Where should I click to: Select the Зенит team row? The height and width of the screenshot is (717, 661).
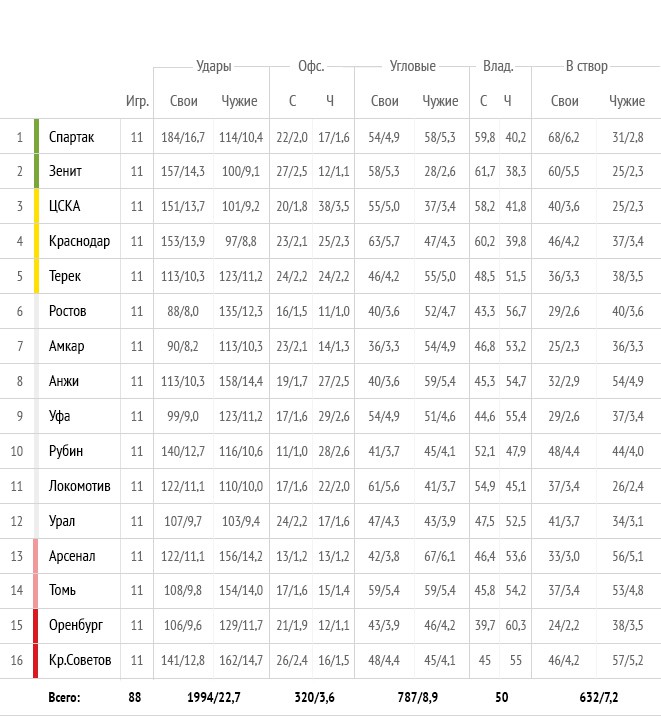coord(330,171)
